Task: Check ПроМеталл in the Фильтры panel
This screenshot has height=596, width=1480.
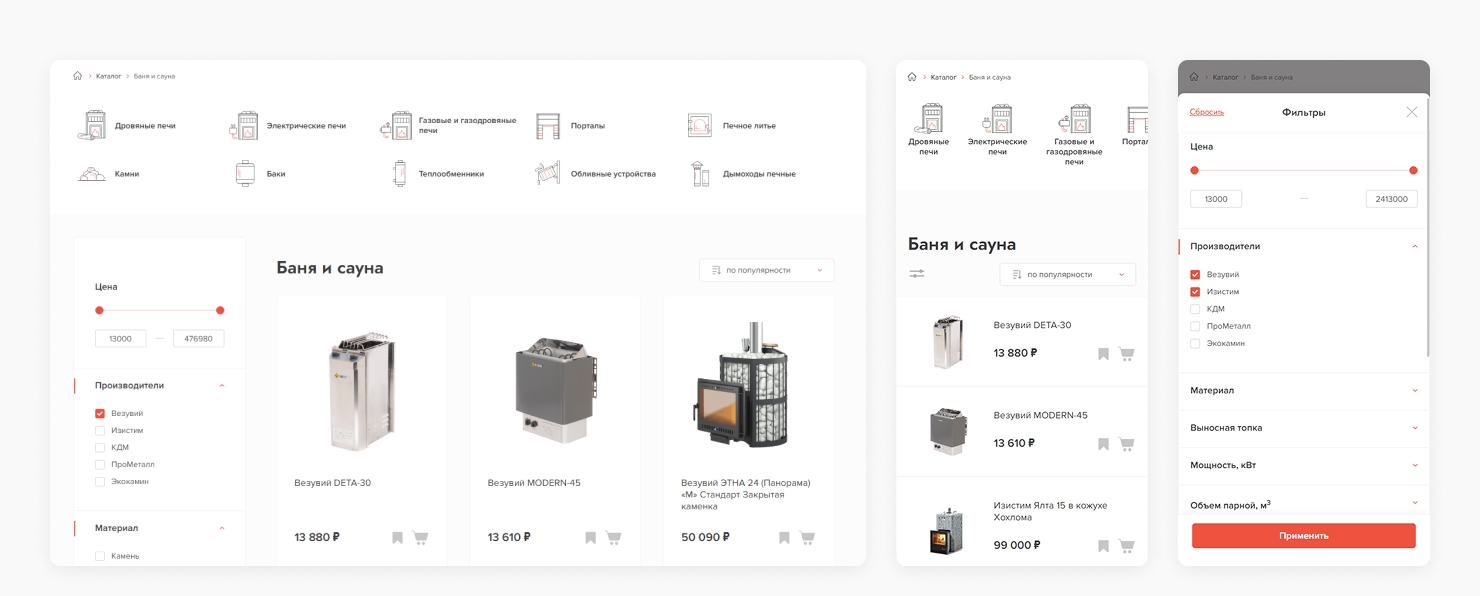Action: click(x=1195, y=326)
